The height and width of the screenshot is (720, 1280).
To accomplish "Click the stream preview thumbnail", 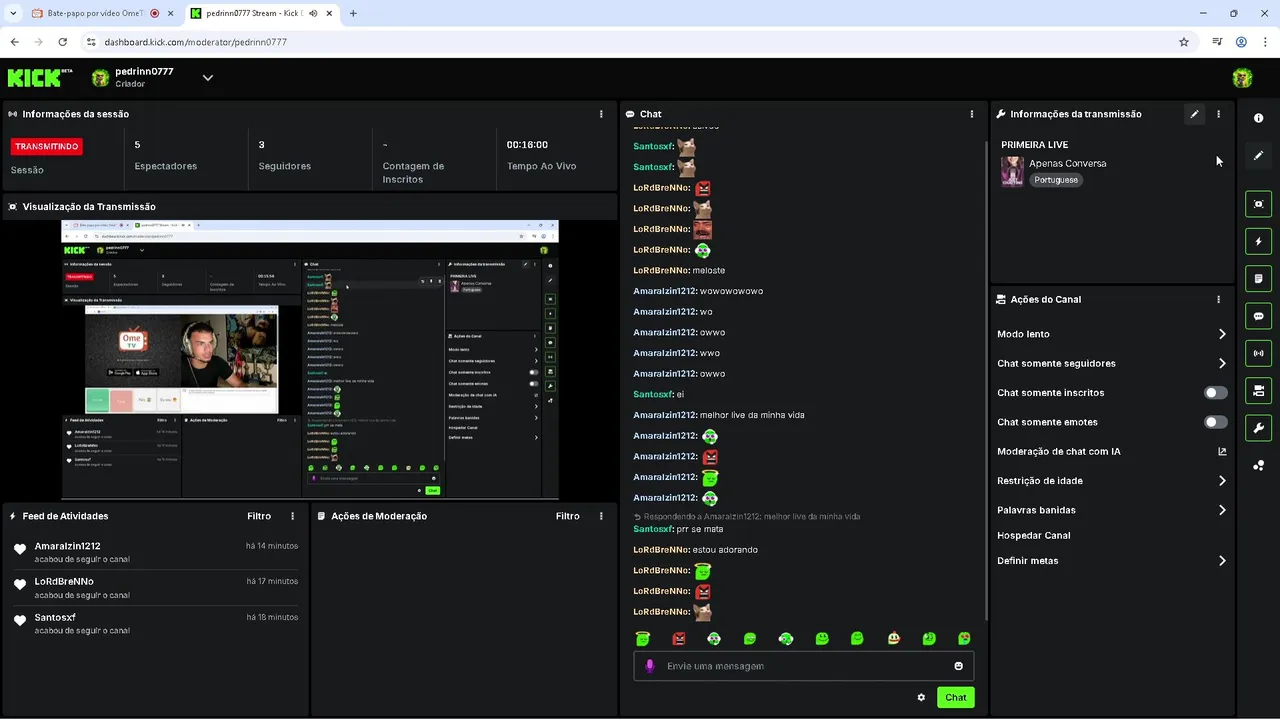I will point(310,359).
